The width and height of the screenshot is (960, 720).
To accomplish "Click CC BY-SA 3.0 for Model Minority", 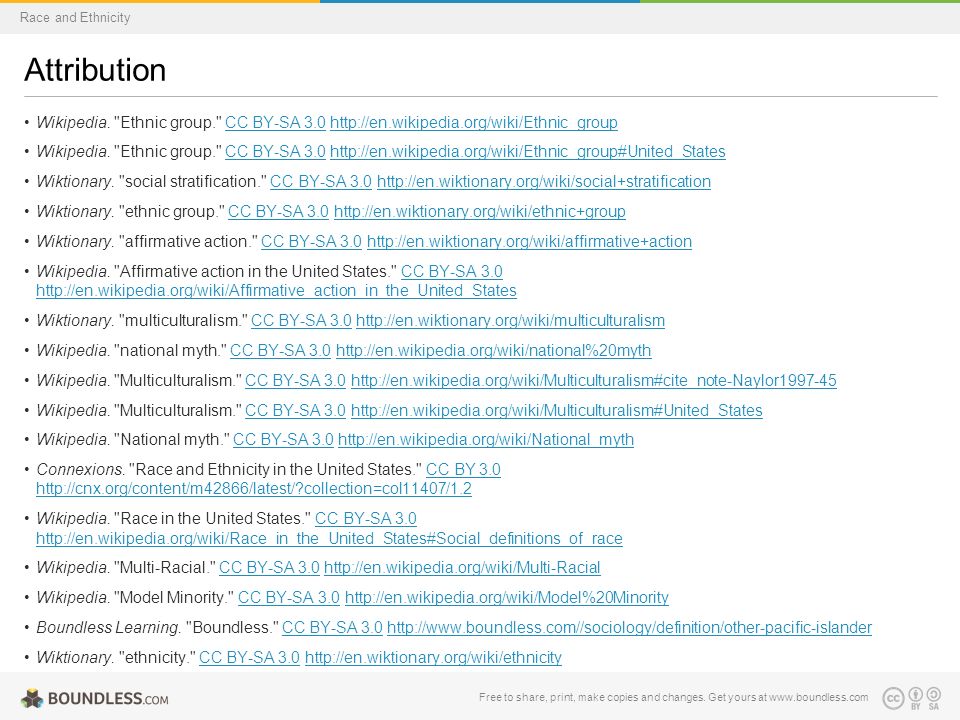I will click(x=288, y=598).
